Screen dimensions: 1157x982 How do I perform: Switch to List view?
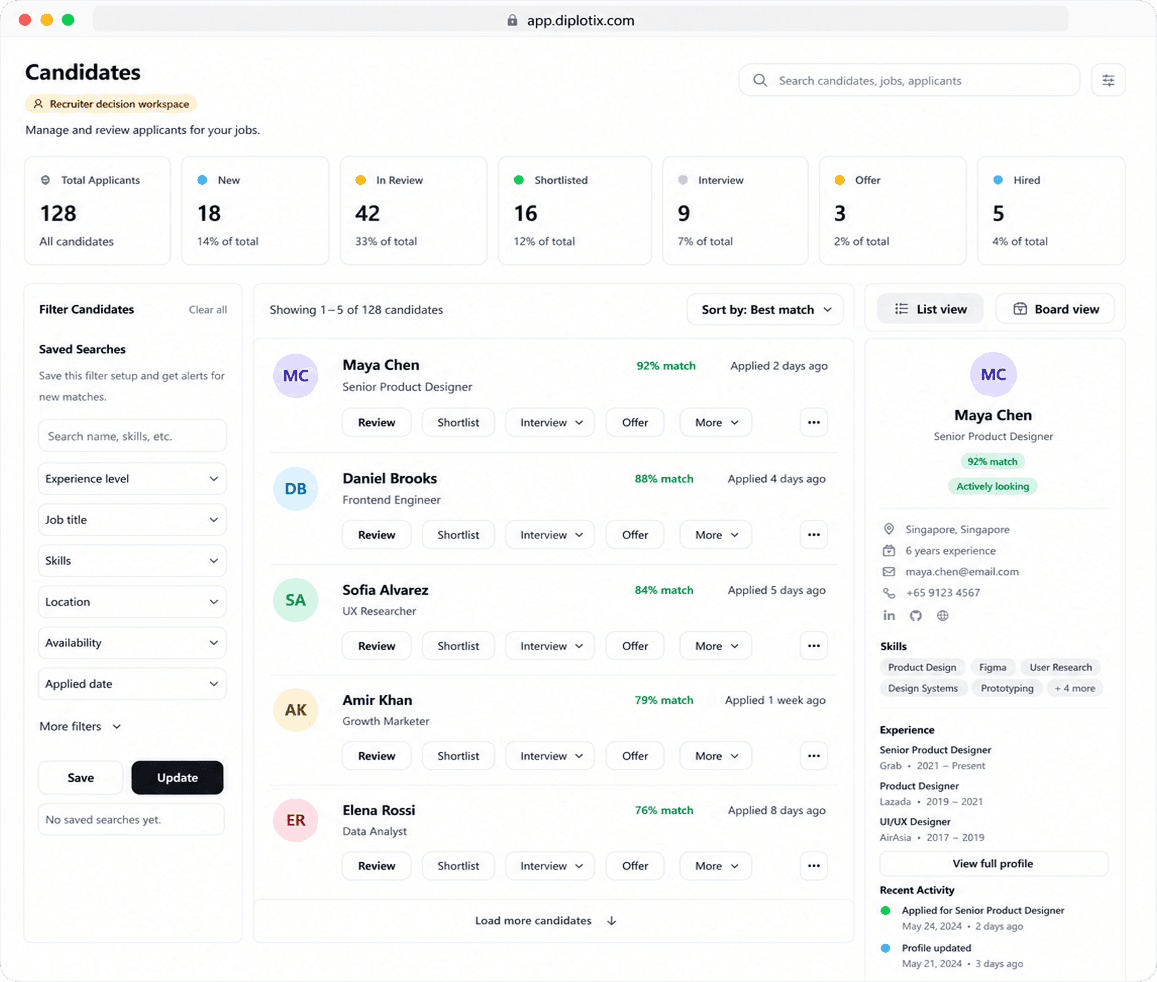[930, 309]
